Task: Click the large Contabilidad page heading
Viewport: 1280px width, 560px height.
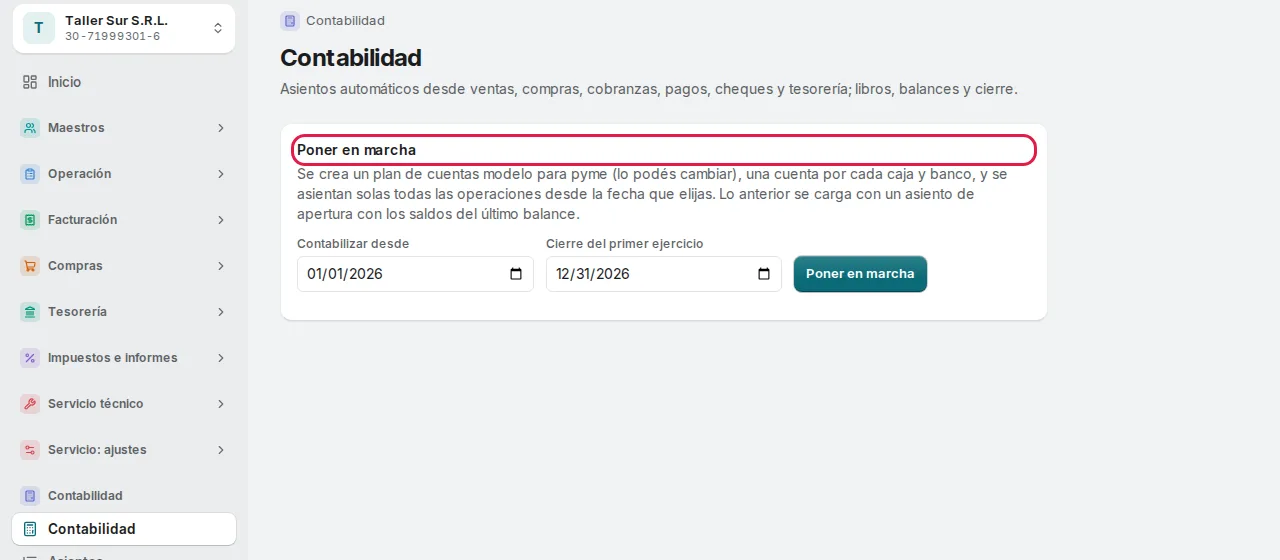Action: (351, 58)
